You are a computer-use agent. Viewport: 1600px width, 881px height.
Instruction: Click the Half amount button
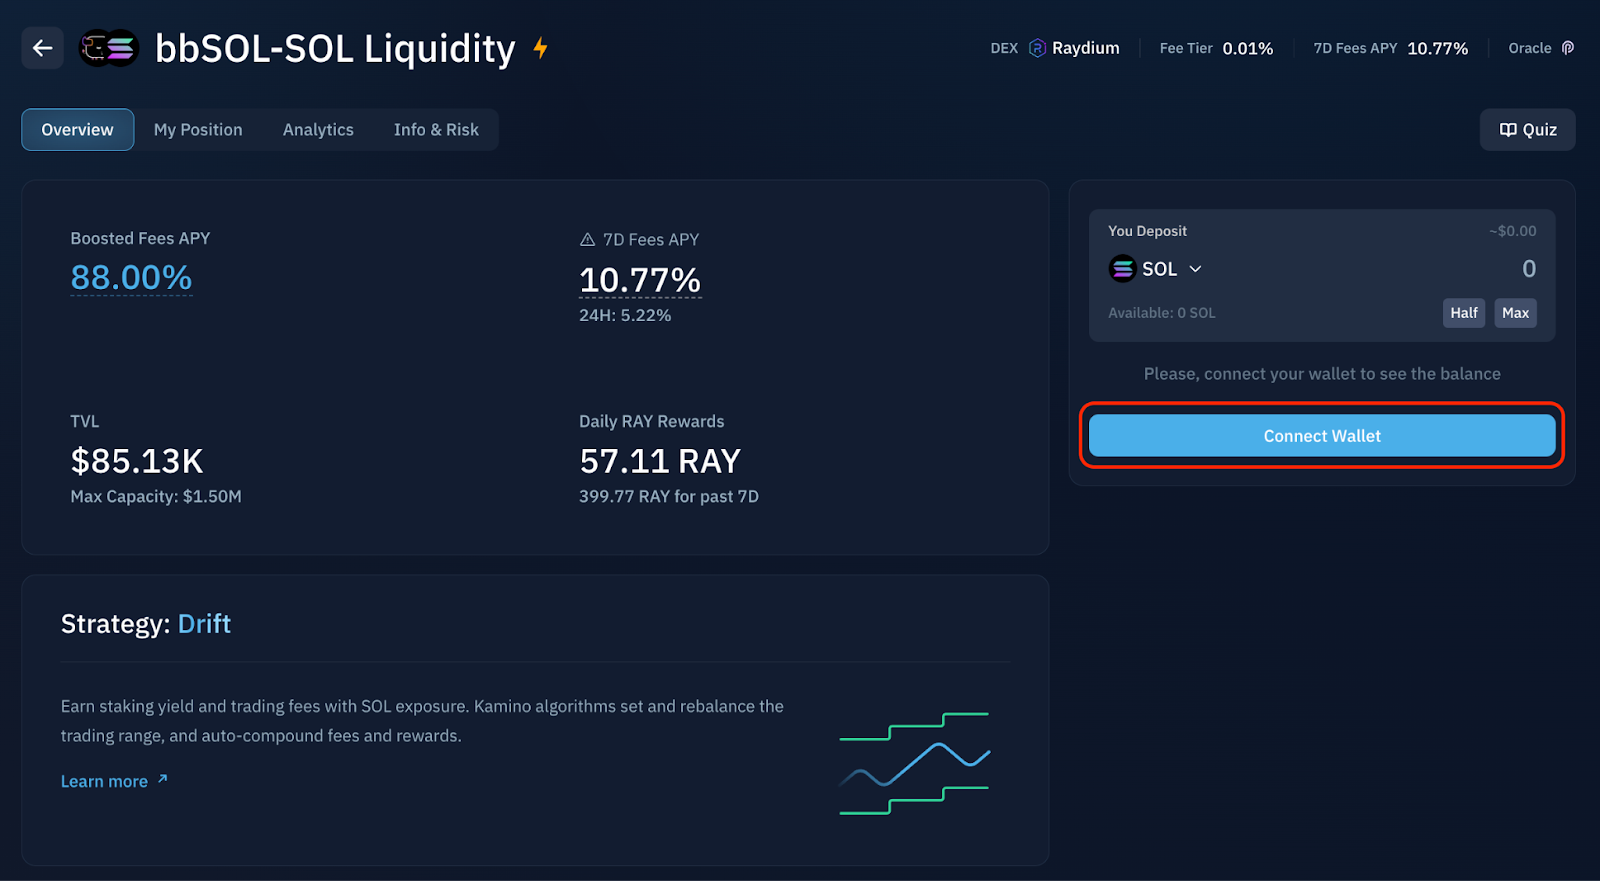pyautogui.click(x=1464, y=313)
